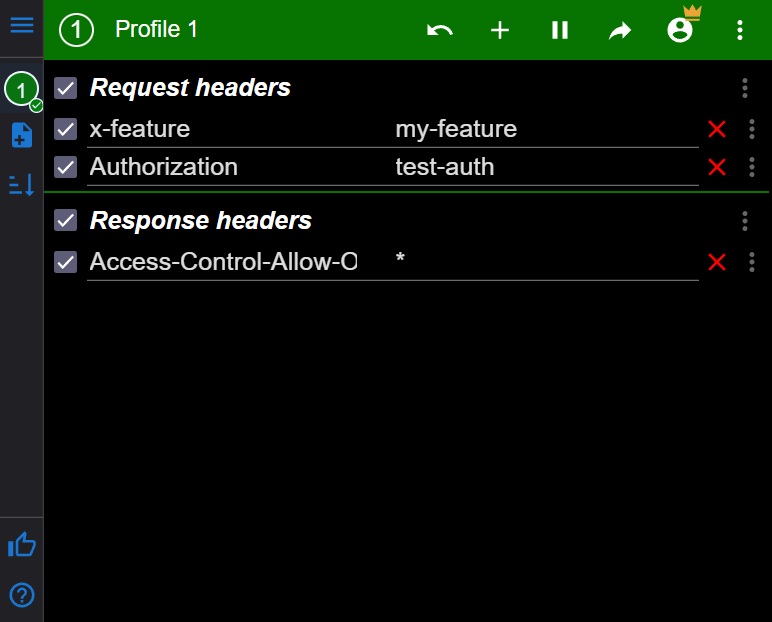Open Request headers section options menu
The width and height of the screenshot is (772, 622).
pos(744,88)
